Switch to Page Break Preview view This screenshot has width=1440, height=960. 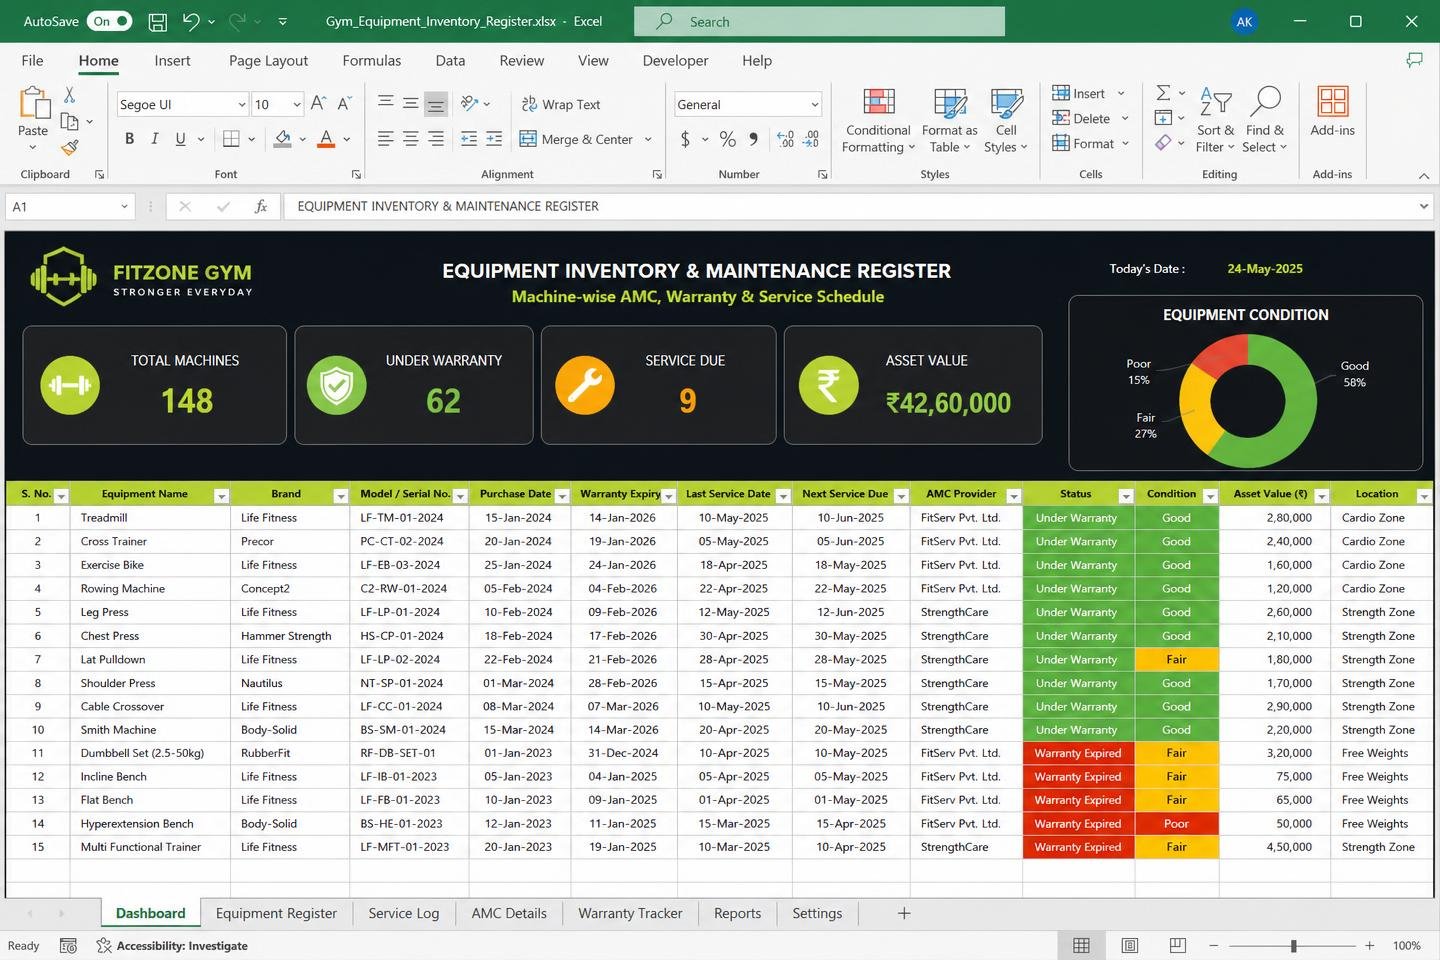pyautogui.click(x=1178, y=945)
